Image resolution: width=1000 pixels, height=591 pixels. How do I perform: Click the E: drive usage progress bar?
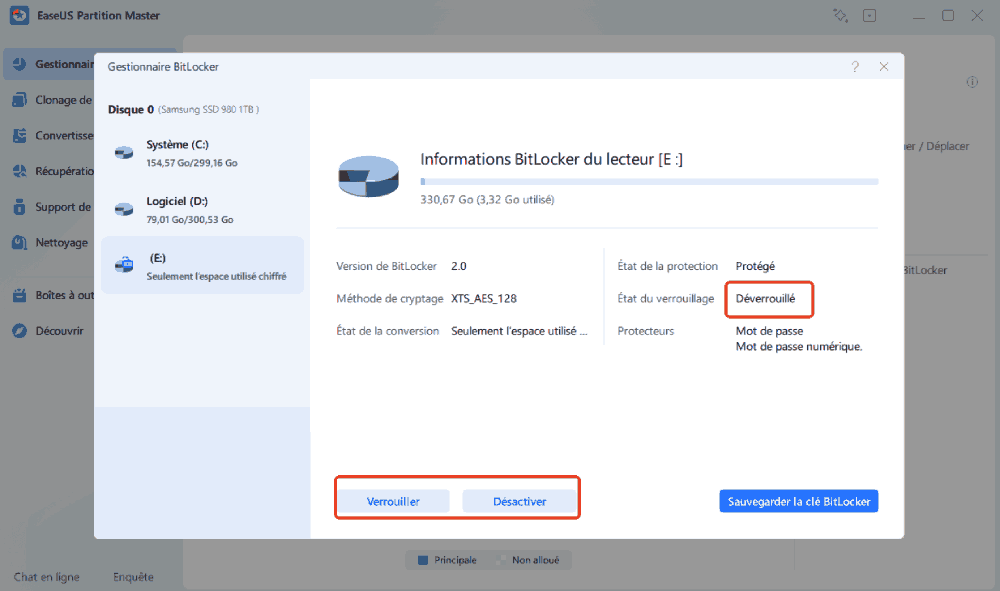pyautogui.click(x=649, y=182)
